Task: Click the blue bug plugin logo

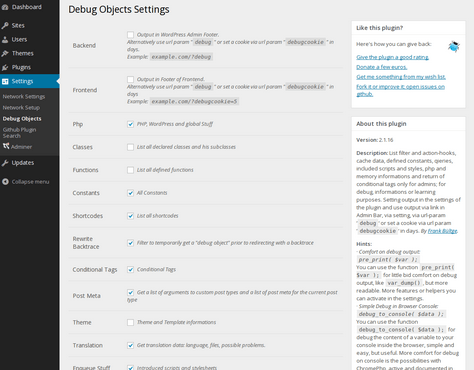Action: point(454,46)
